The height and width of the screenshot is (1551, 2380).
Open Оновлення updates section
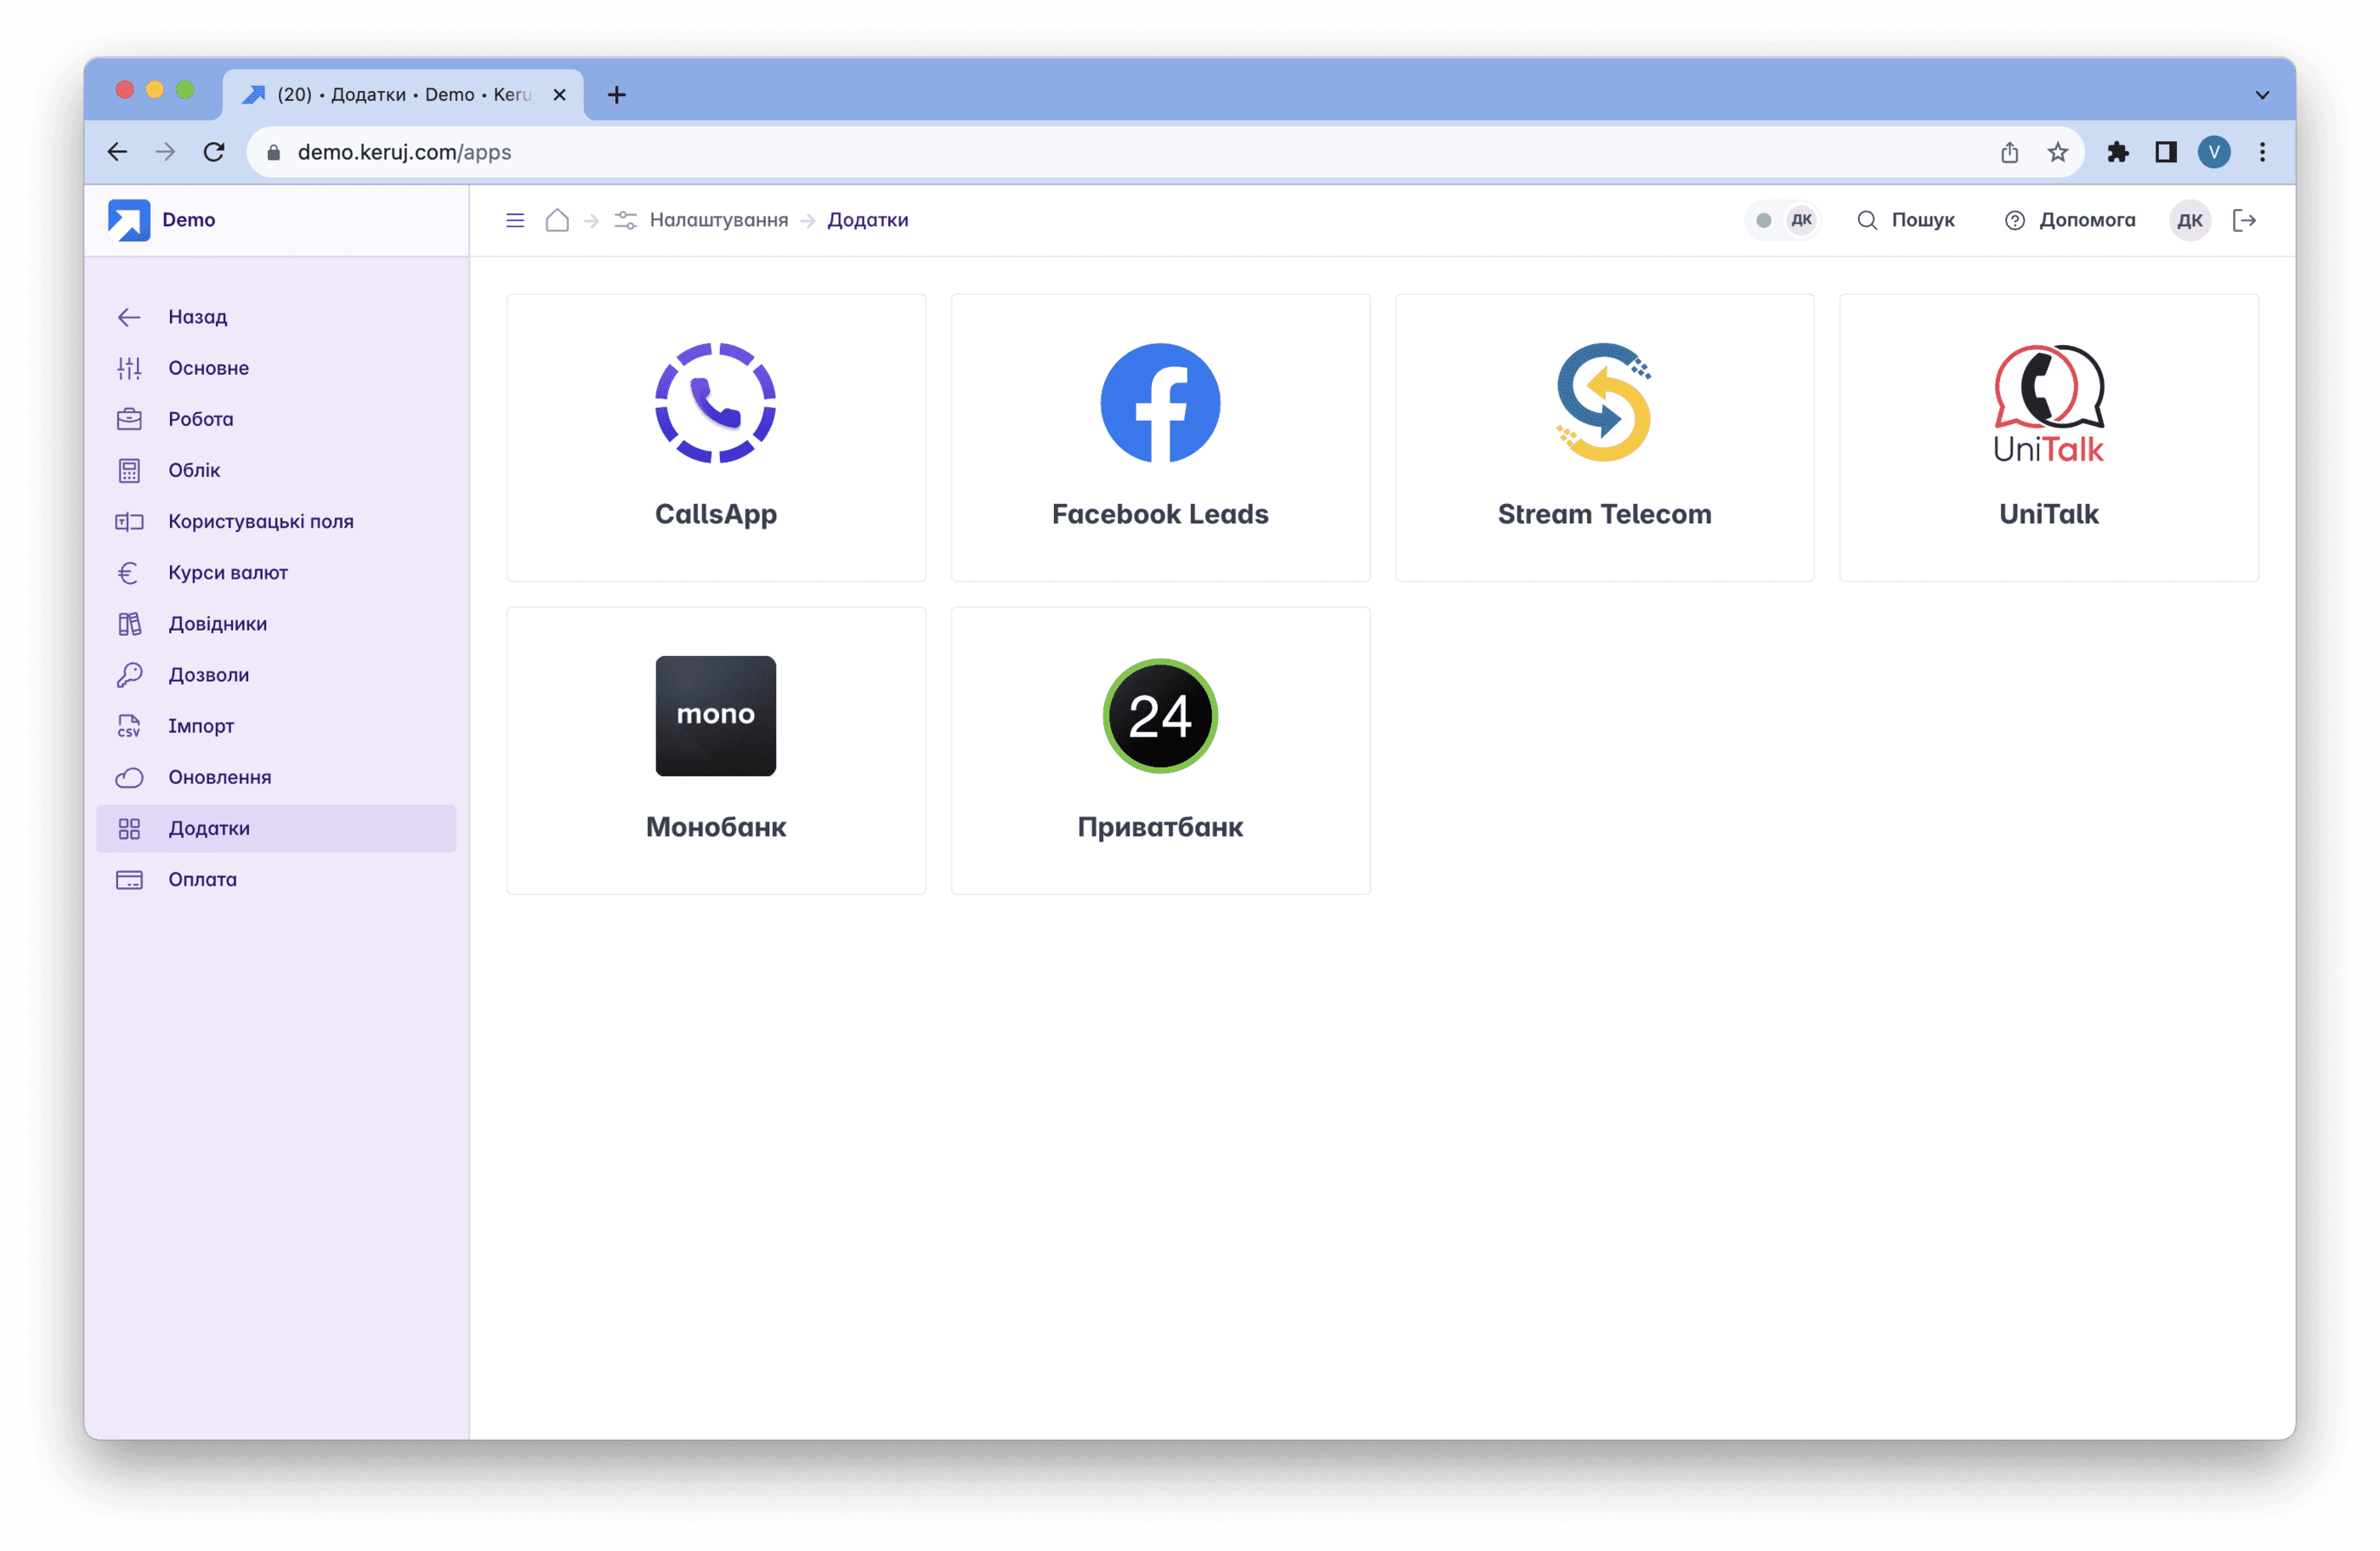coord(276,777)
